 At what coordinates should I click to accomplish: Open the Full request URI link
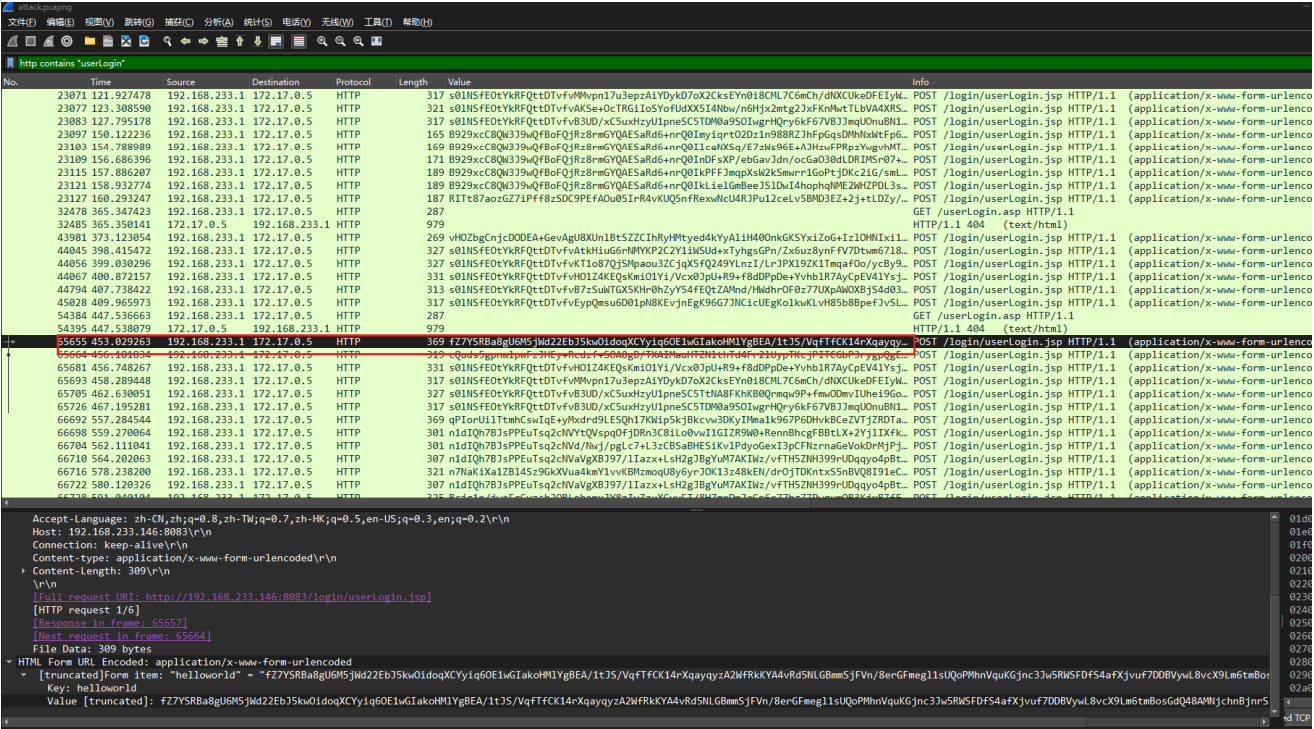point(232,597)
